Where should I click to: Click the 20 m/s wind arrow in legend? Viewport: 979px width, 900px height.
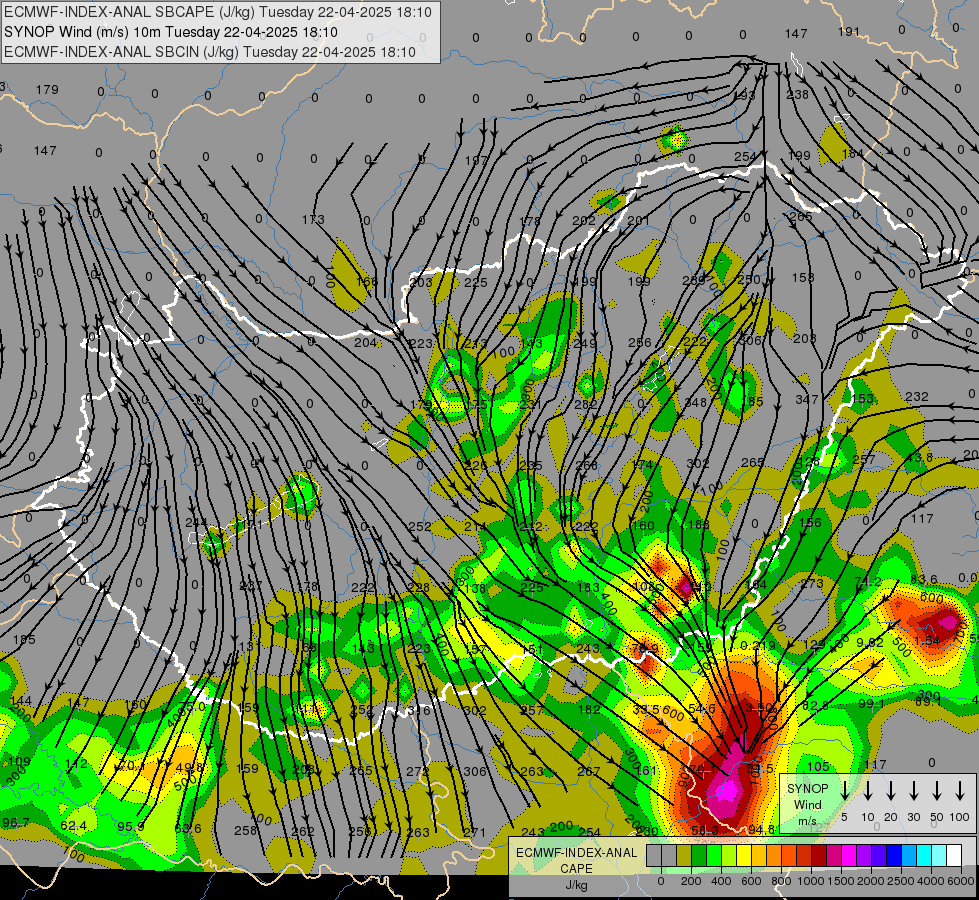click(890, 790)
